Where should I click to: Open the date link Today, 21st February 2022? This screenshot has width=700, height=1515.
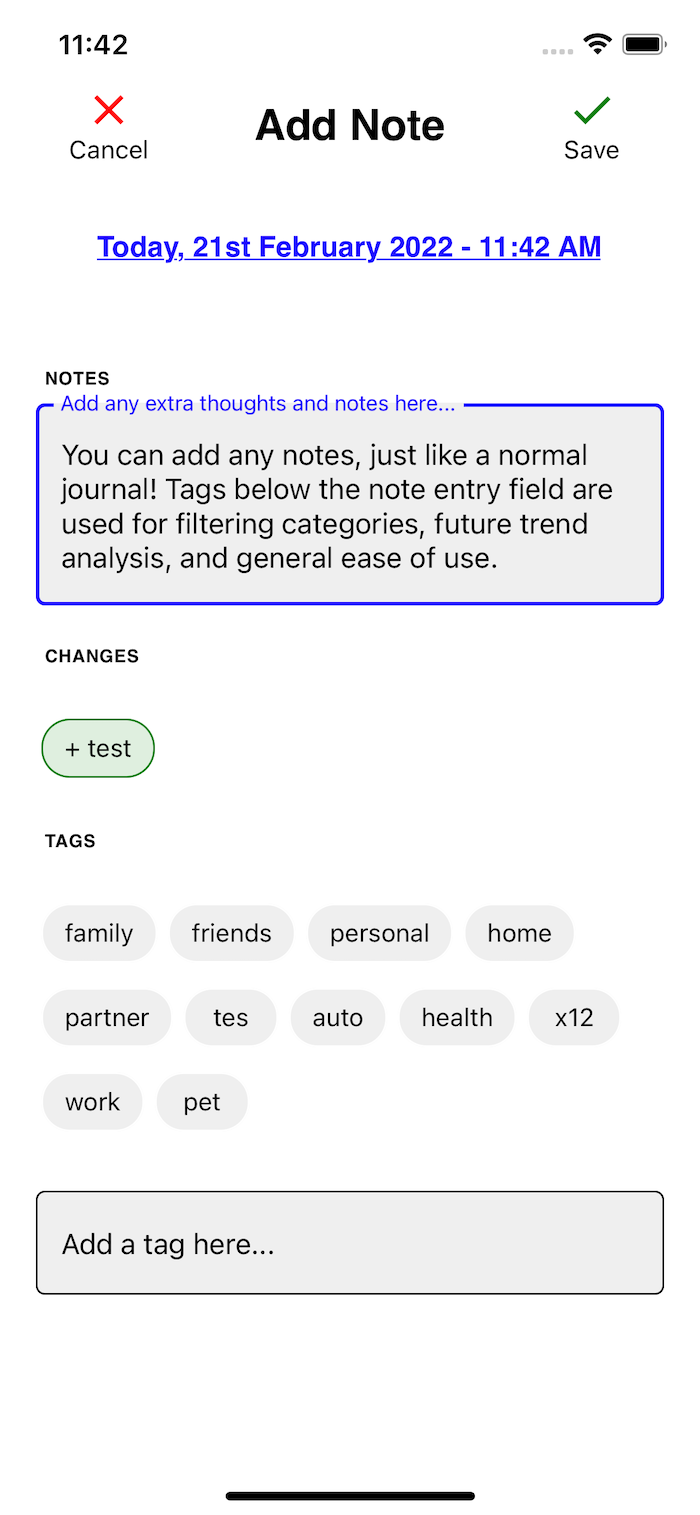click(349, 247)
